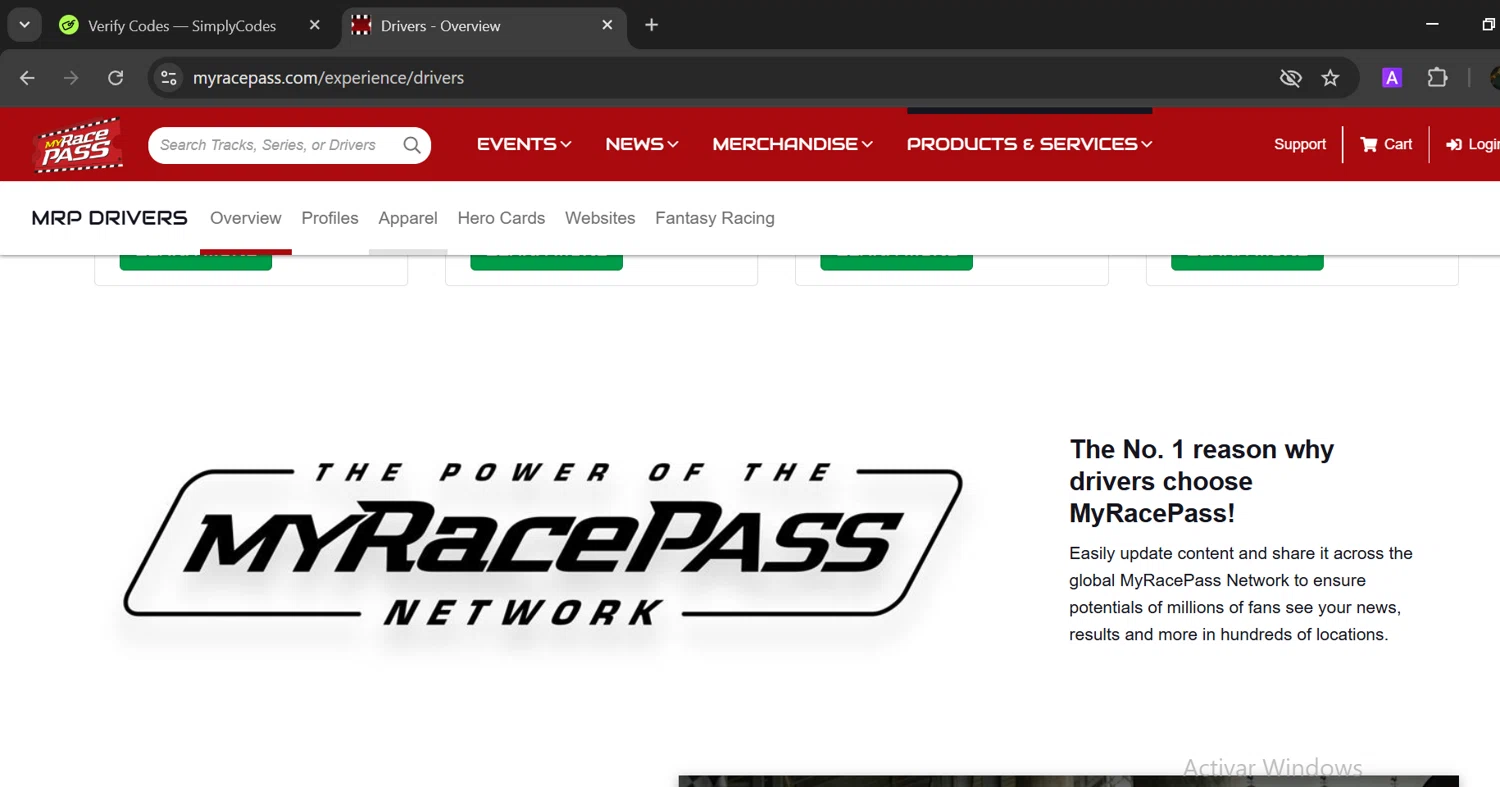This screenshot has height=787, width=1500.
Task: Open the Hero Cards section
Action: [x=501, y=218]
